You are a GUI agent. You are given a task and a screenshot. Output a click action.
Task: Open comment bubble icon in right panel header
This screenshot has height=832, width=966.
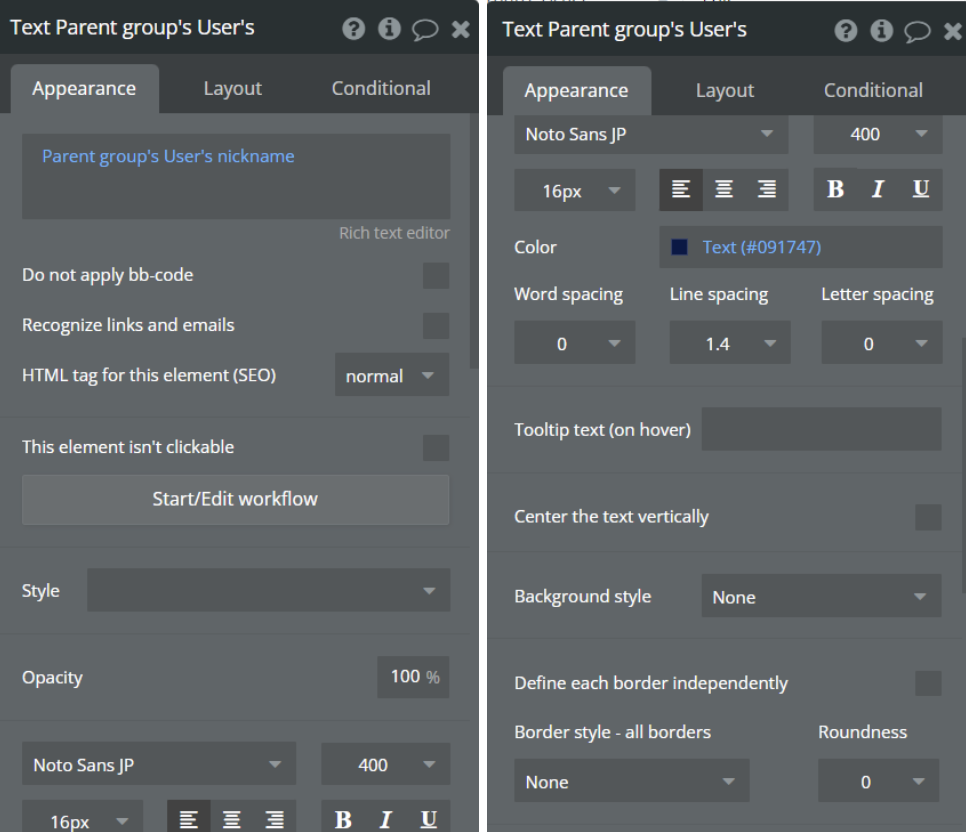917,31
